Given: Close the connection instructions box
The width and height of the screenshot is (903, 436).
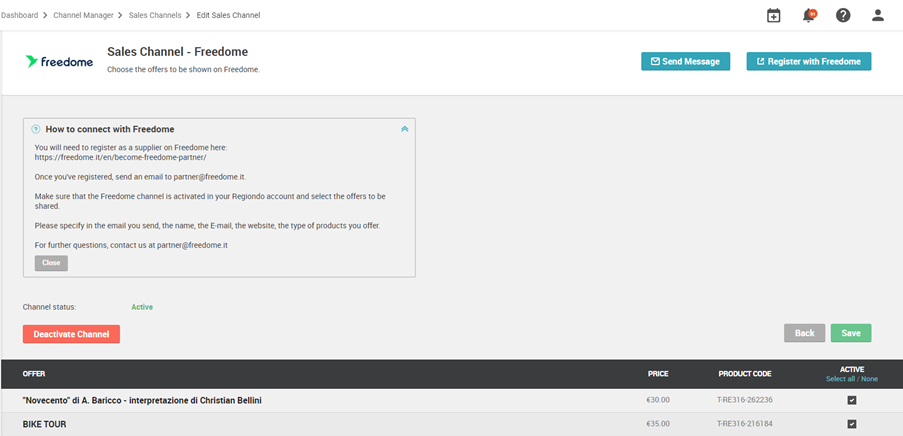Looking at the screenshot, I should [x=51, y=263].
